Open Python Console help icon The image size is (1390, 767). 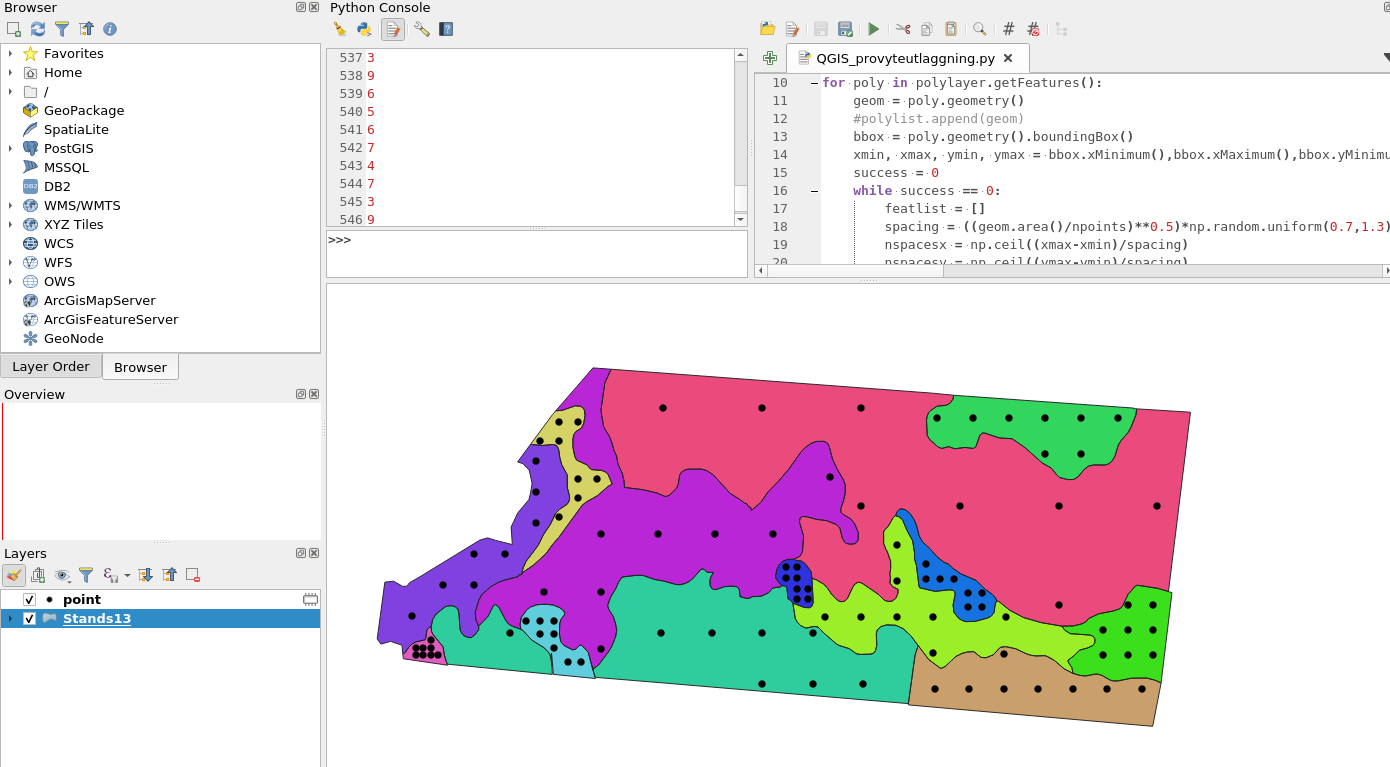pyautogui.click(x=446, y=29)
